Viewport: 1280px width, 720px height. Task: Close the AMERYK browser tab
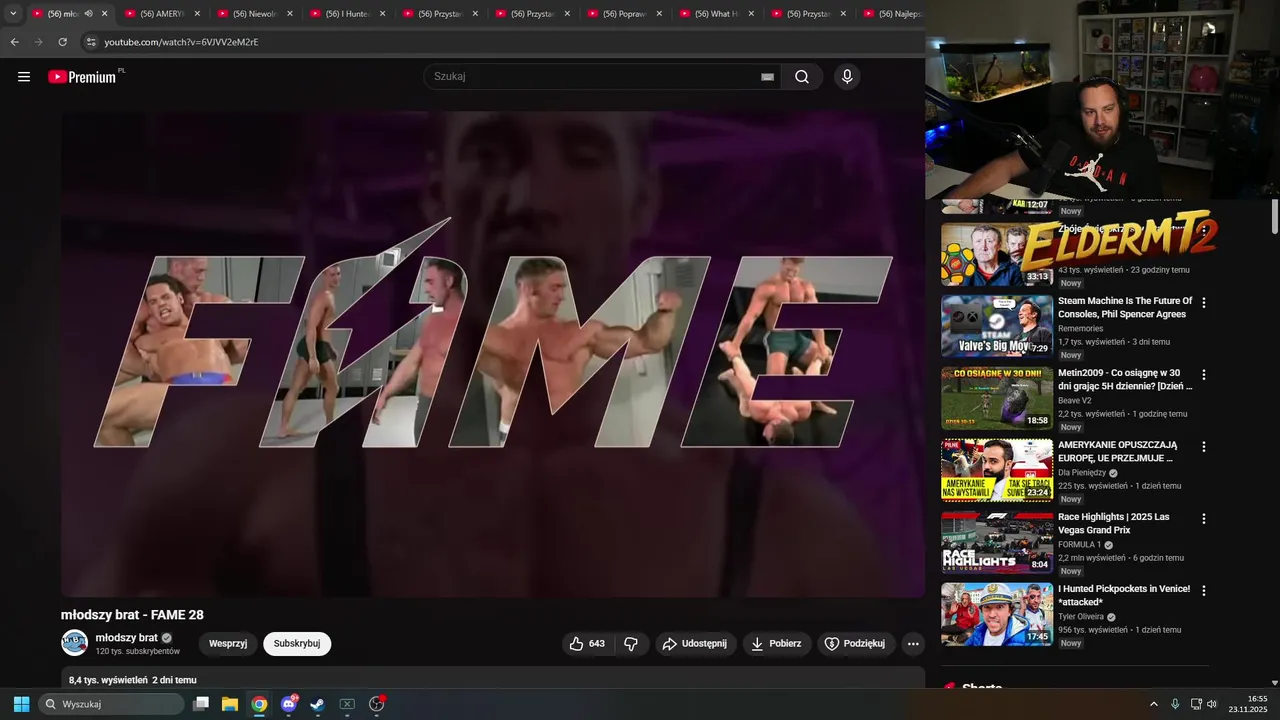click(197, 14)
